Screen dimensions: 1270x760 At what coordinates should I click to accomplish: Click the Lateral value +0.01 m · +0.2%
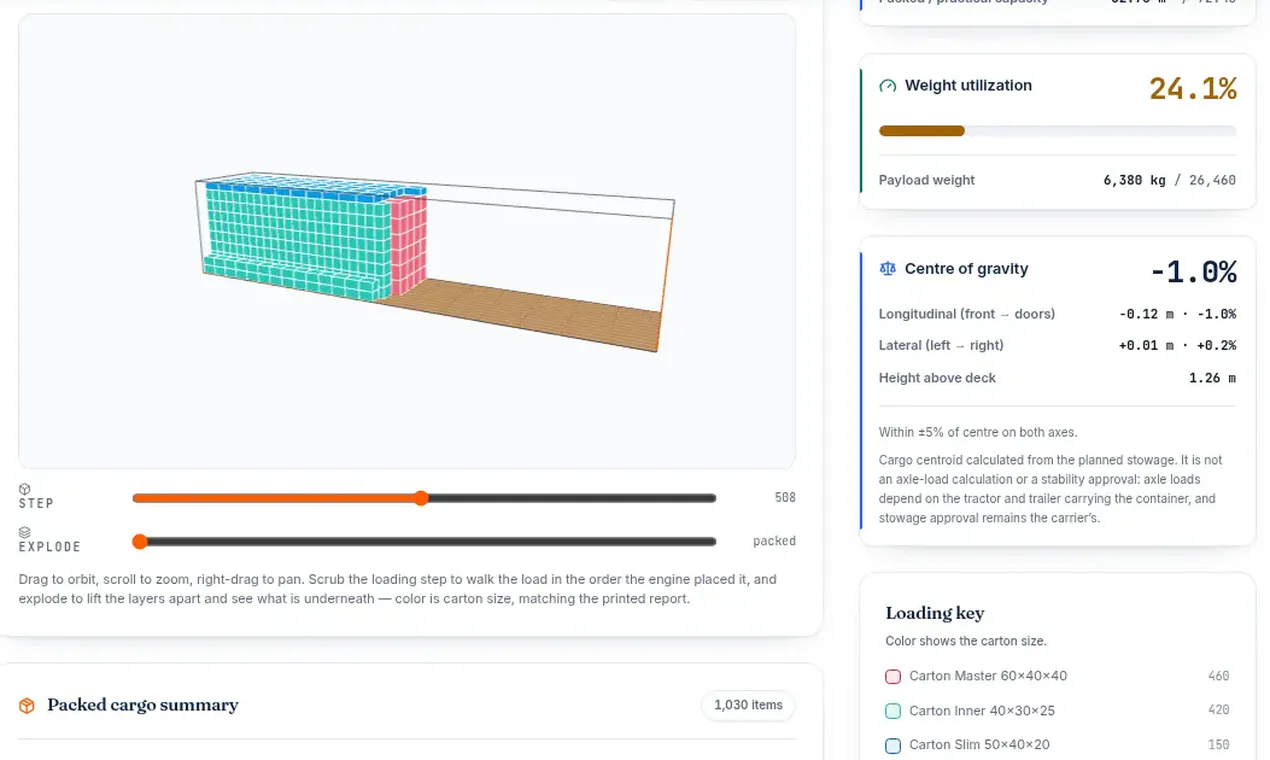click(1177, 346)
